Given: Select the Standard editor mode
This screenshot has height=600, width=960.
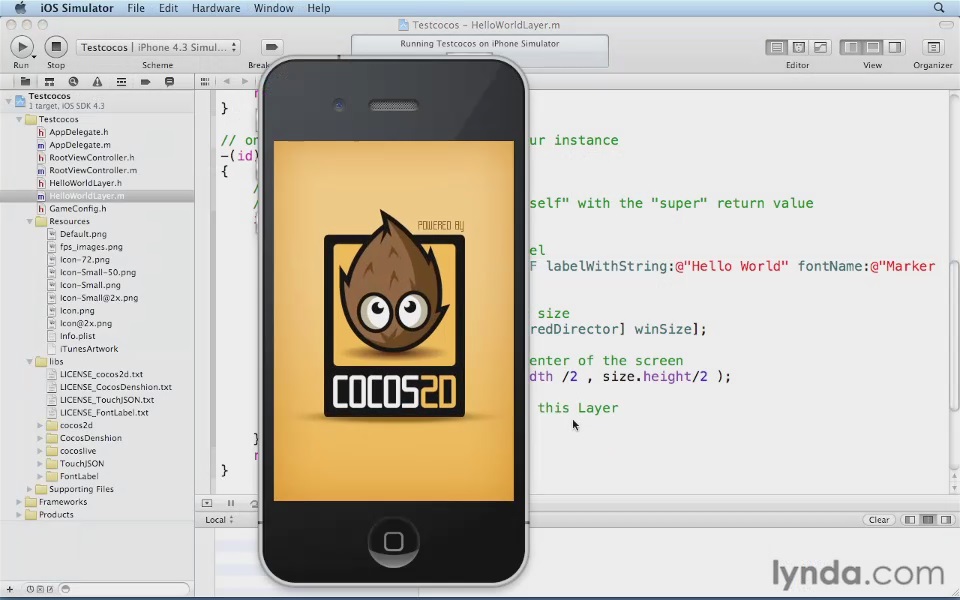Looking at the screenshot, I should tap(776, 47).
